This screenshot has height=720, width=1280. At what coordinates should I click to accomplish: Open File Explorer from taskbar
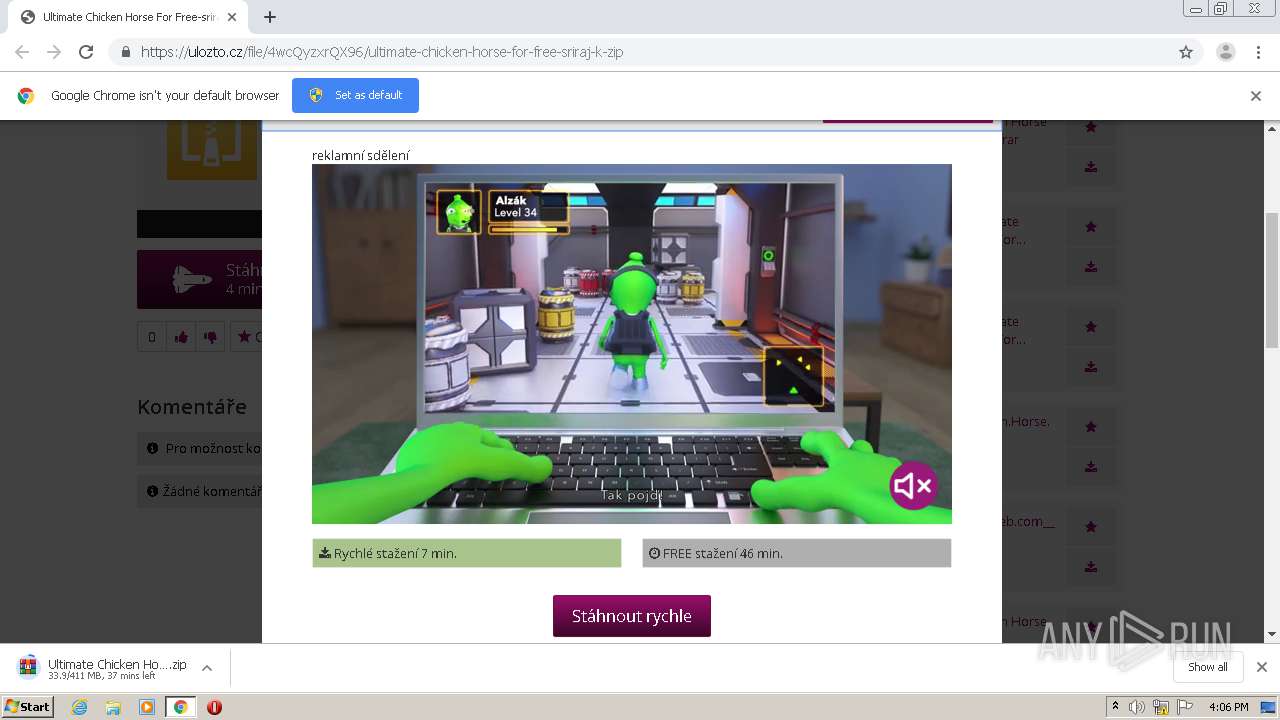tap(113, 707)
